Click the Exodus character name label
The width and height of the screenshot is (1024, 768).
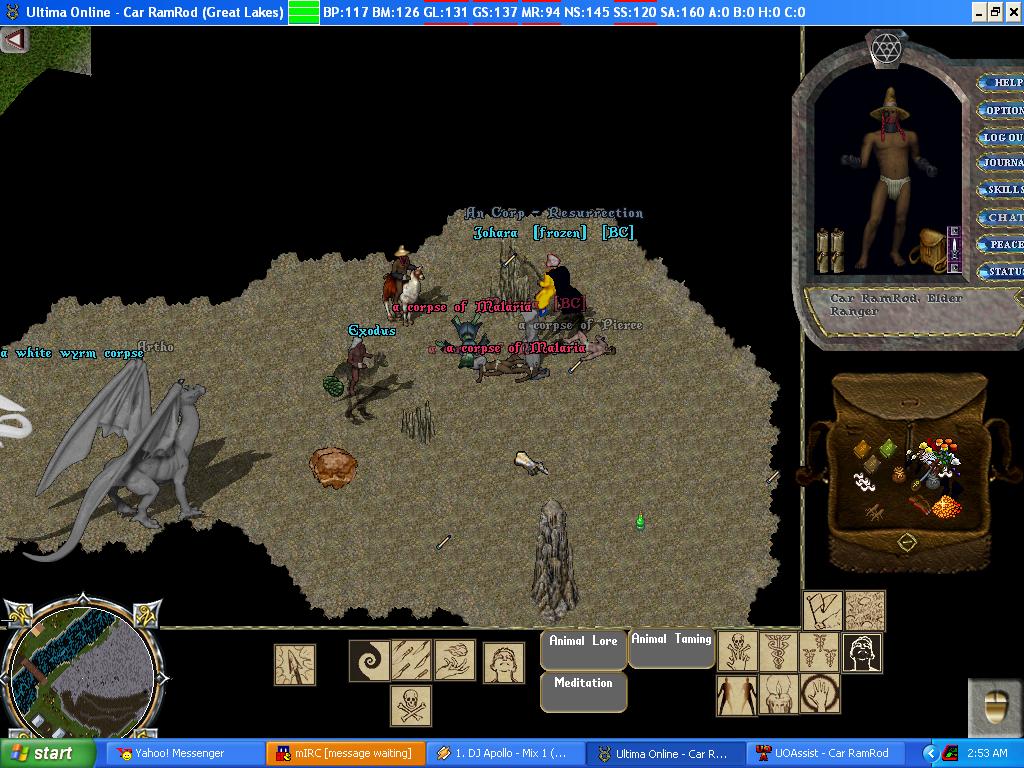[x=372, y=330]
